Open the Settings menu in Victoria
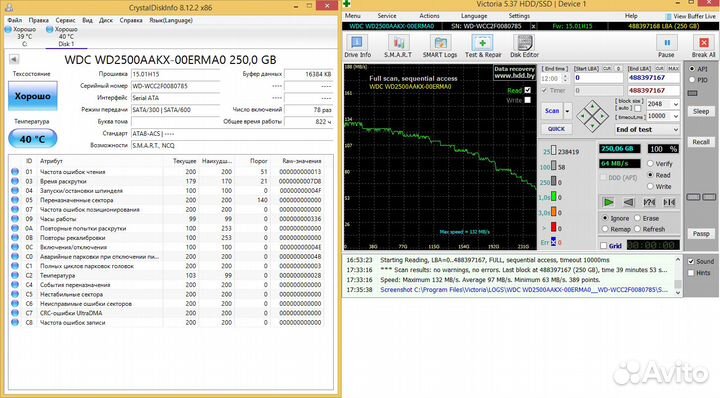Viewport: 720px width, 398px height. pos(519,16)
